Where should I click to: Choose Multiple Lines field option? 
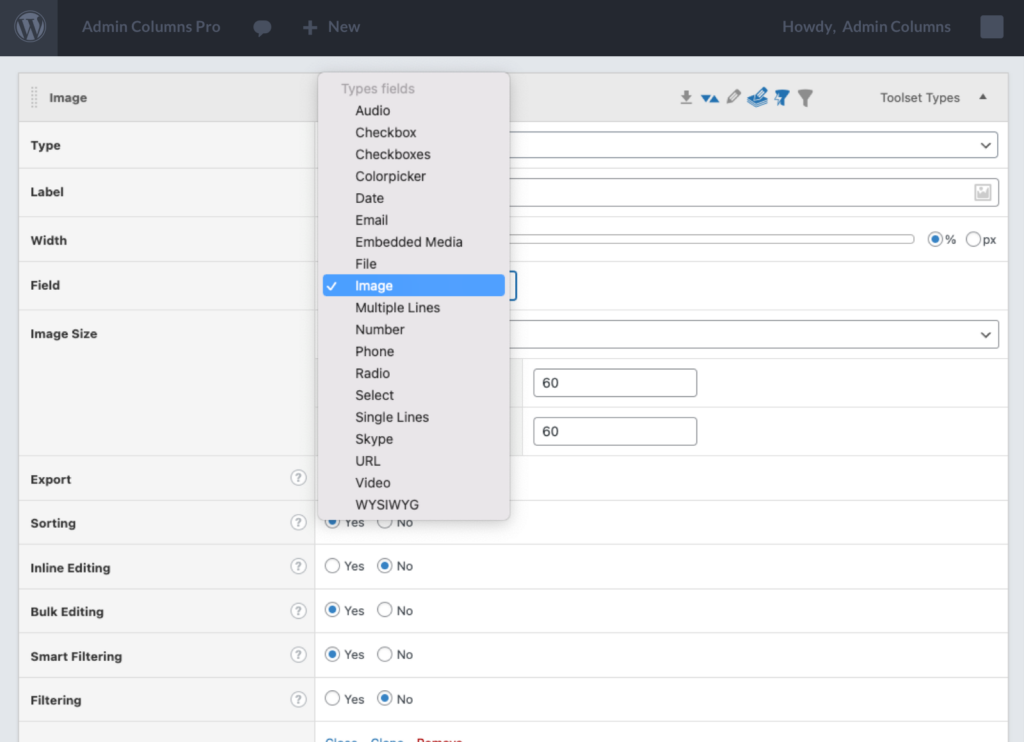pos(413,308)
